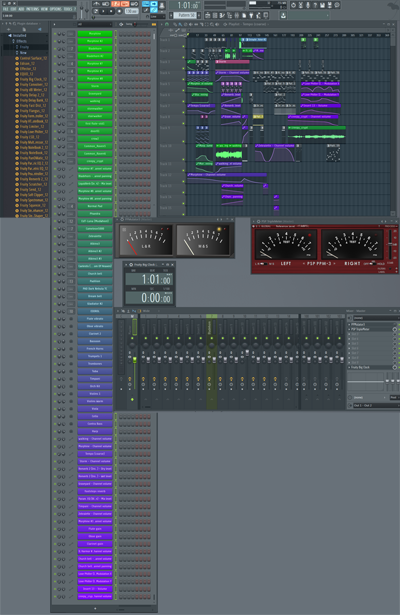400x615 pixels.
Task: Stop playback with the transport stop button
Action: (111, 11)
